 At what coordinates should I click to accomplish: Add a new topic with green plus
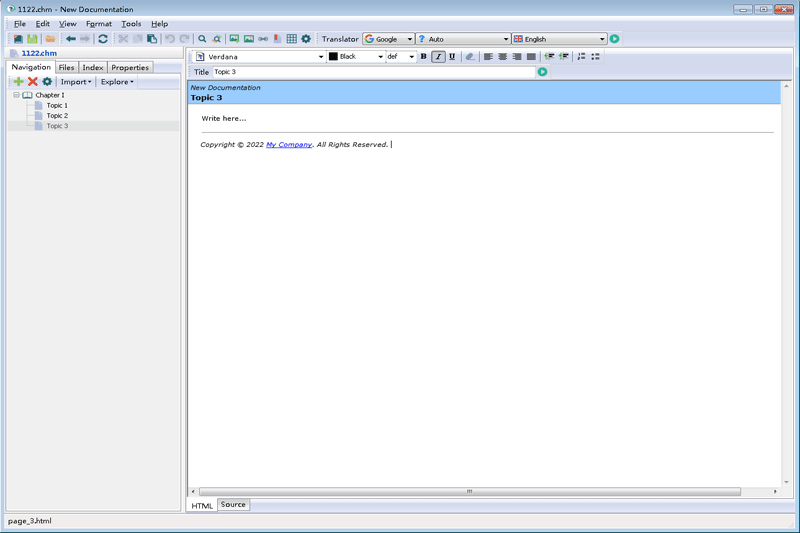click(x=18, y=82)
